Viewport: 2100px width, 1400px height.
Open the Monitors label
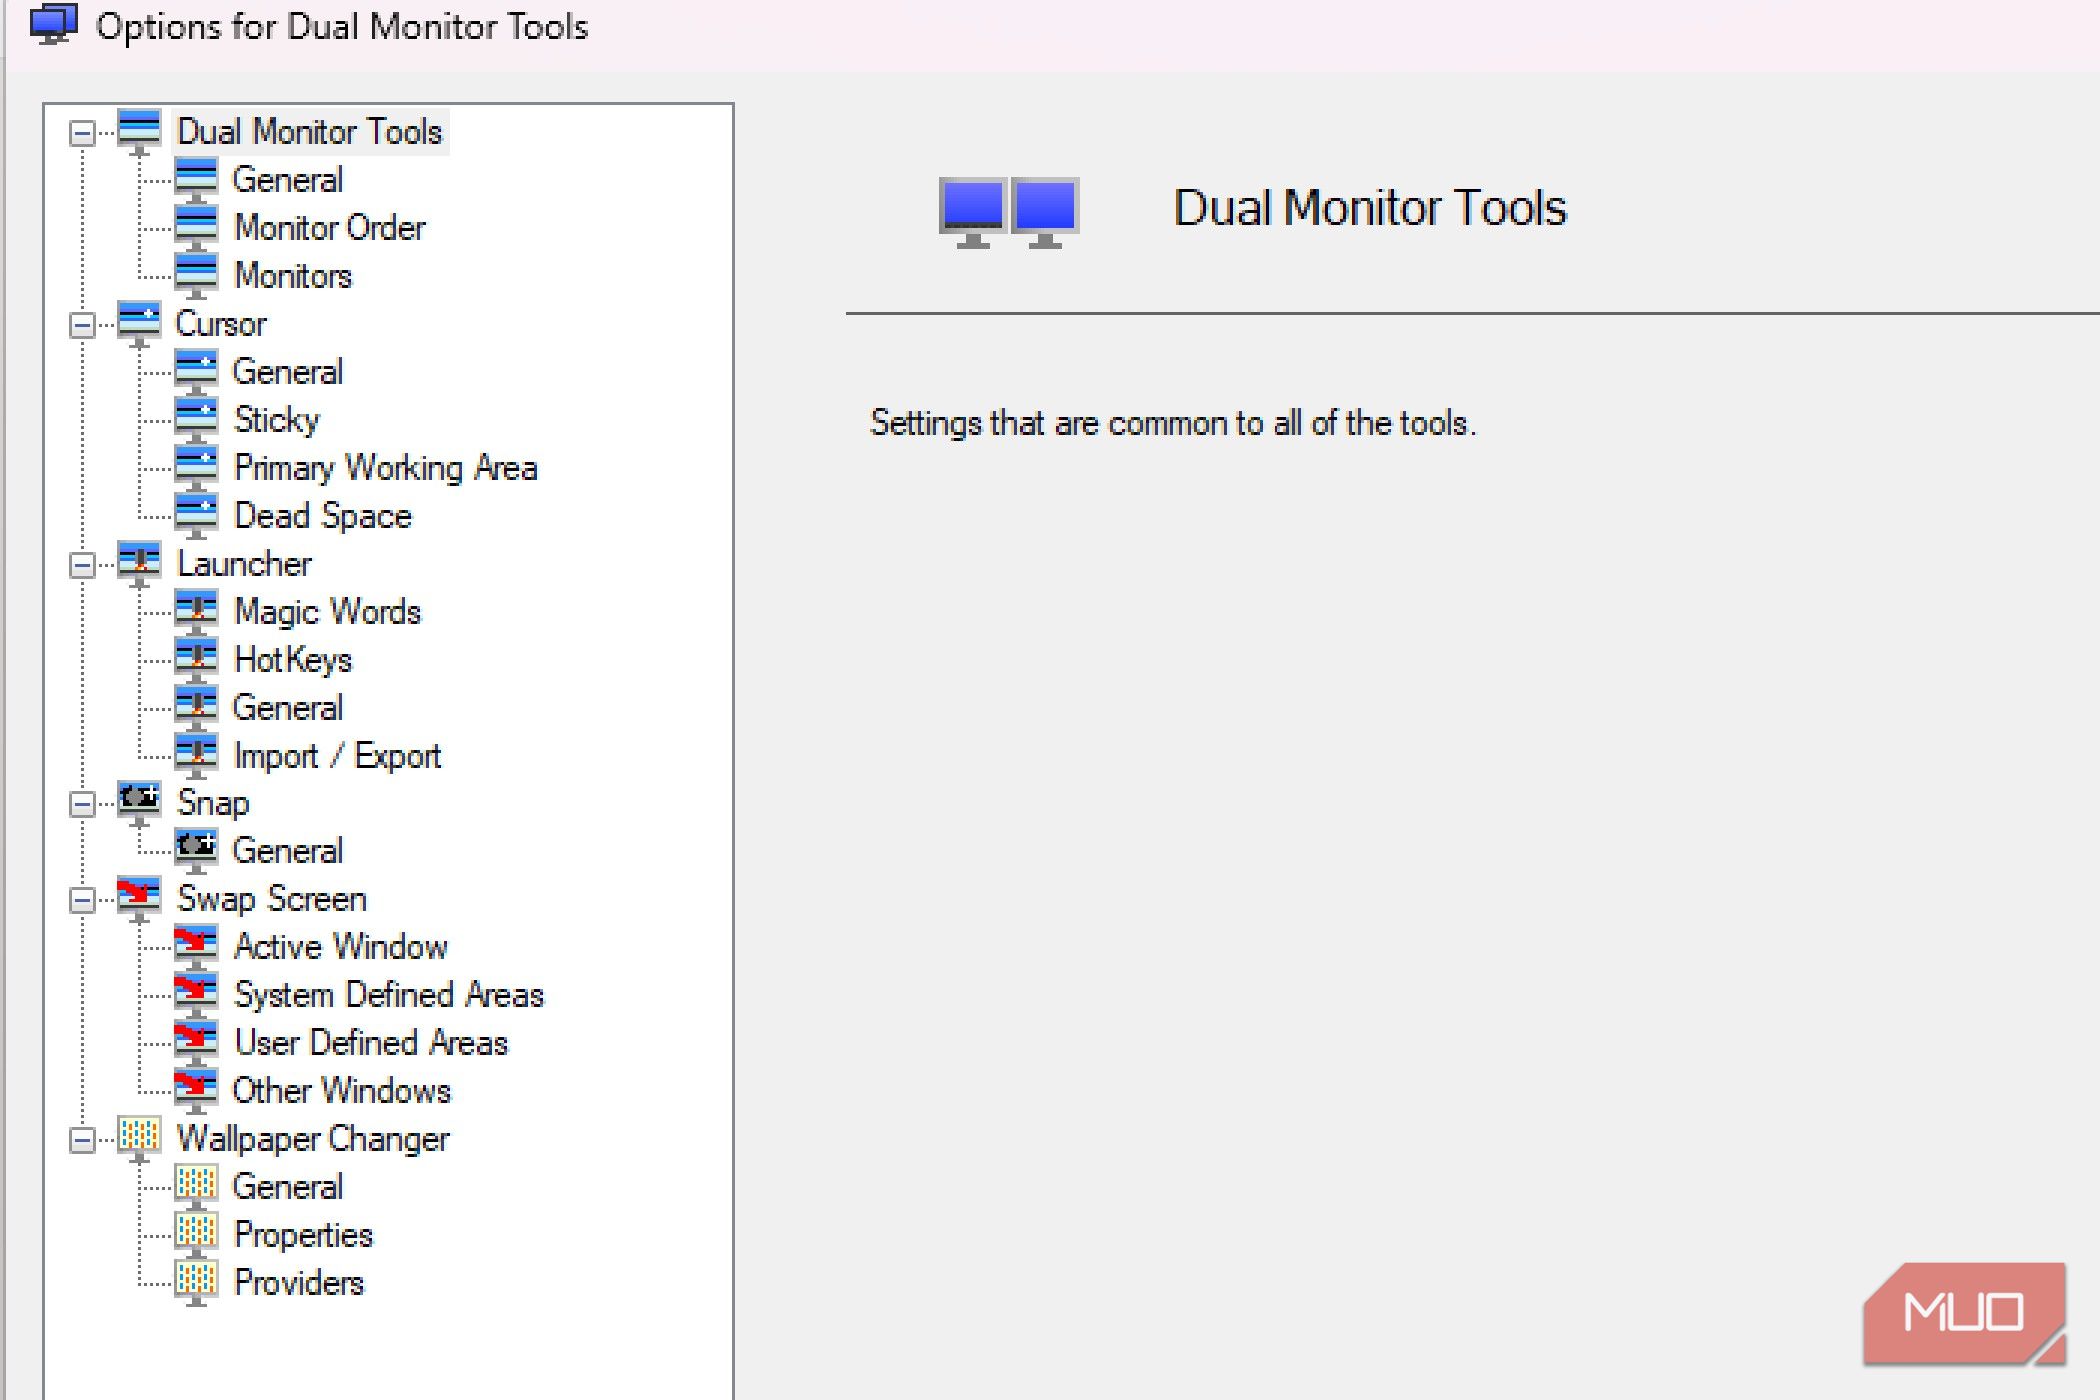coord(293,276)
